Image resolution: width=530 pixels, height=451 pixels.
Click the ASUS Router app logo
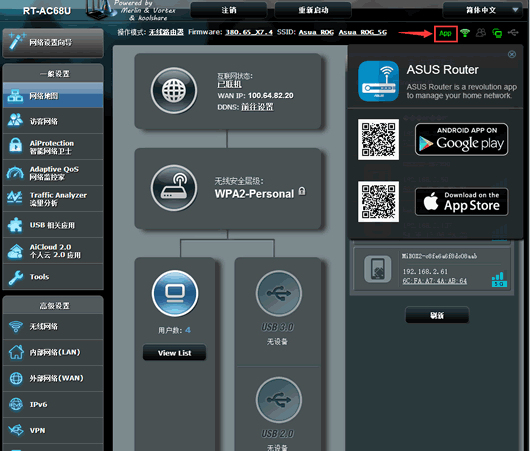(x=378, y=81)
